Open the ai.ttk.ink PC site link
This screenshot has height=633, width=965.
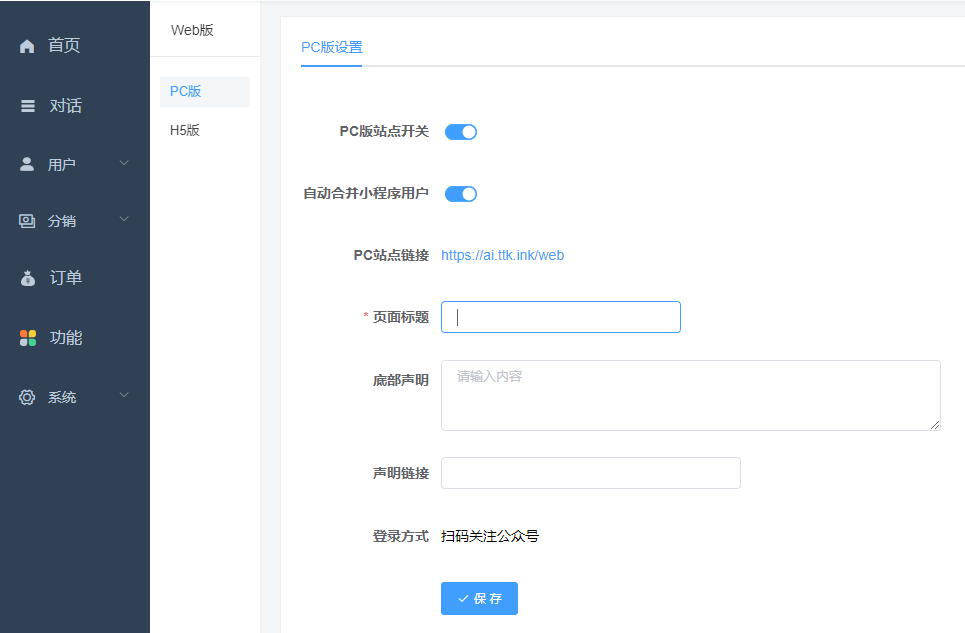[503, 255]
